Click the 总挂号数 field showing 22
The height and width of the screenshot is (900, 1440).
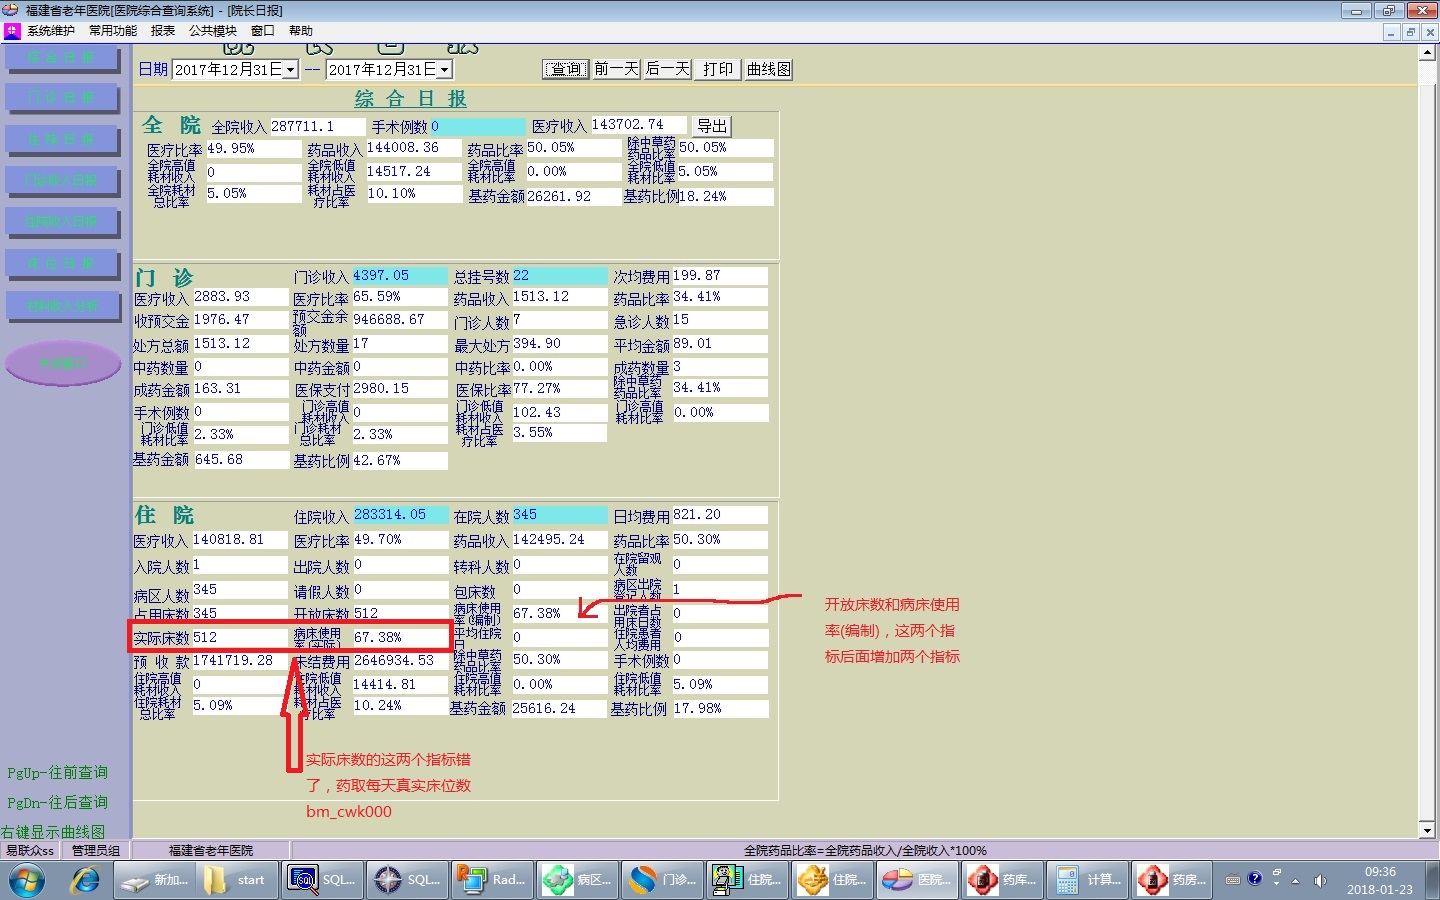point(560,276)
